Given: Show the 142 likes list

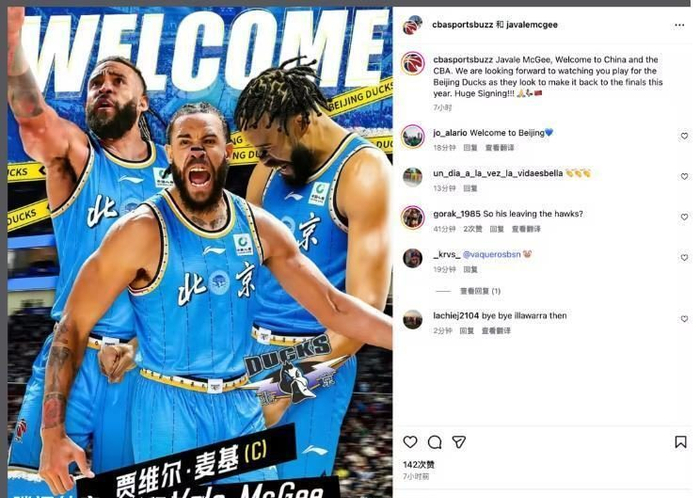Looking at the screenshot, I should point(418,465).
